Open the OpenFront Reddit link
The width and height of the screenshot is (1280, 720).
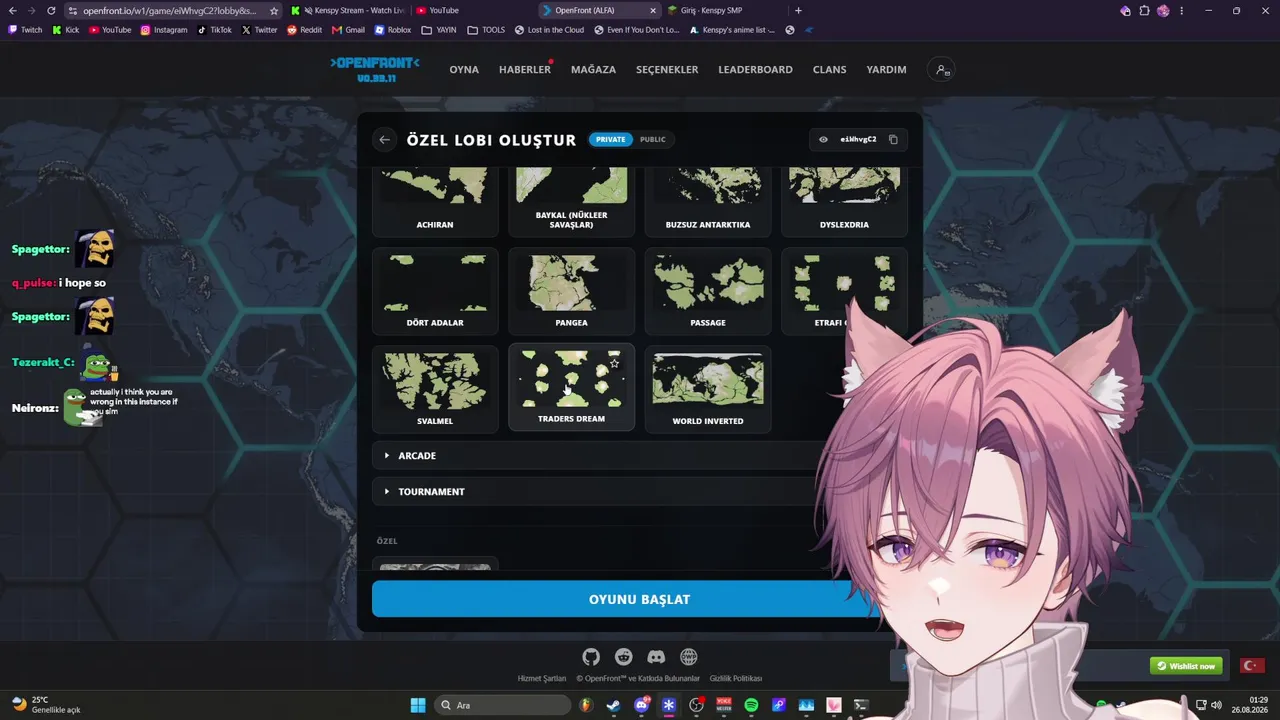click(624, 657)
